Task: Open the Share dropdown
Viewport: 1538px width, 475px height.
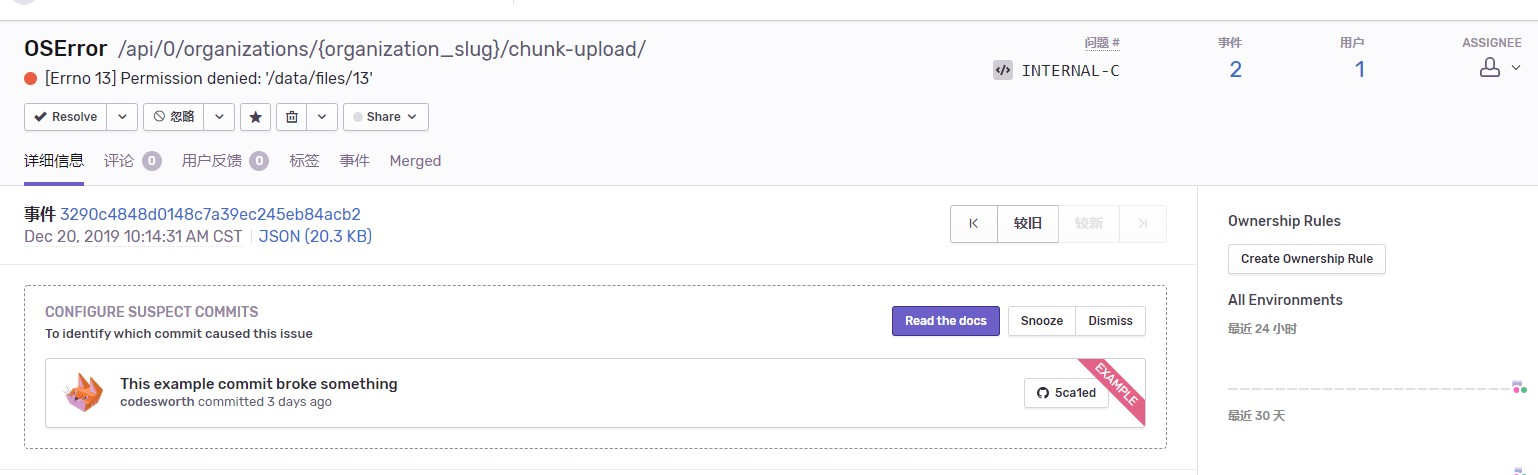Action: pos(386,117)
